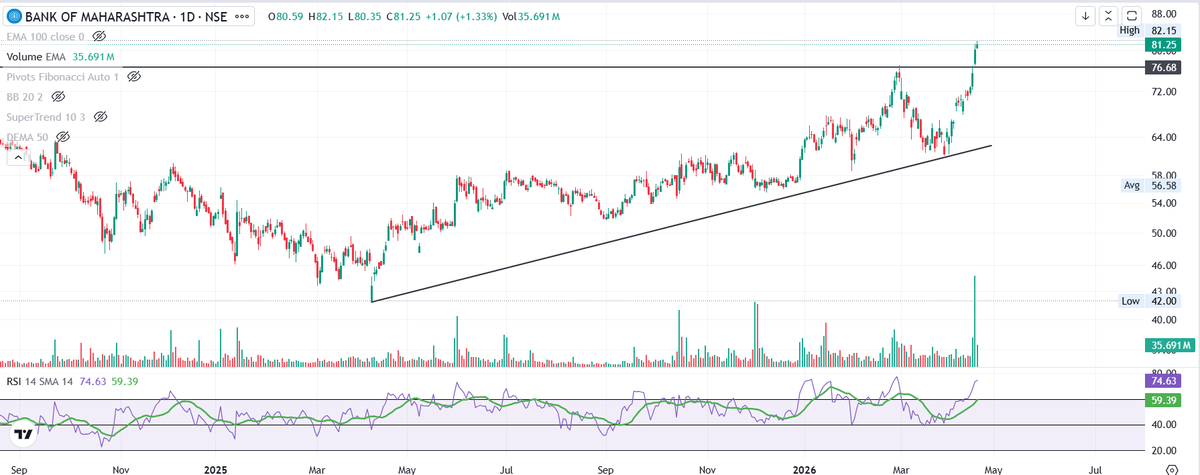The height and width of the screenshot is (475, 1200).
Task: Click the SuperTrend 10 3 label
Action: (46, 116)
